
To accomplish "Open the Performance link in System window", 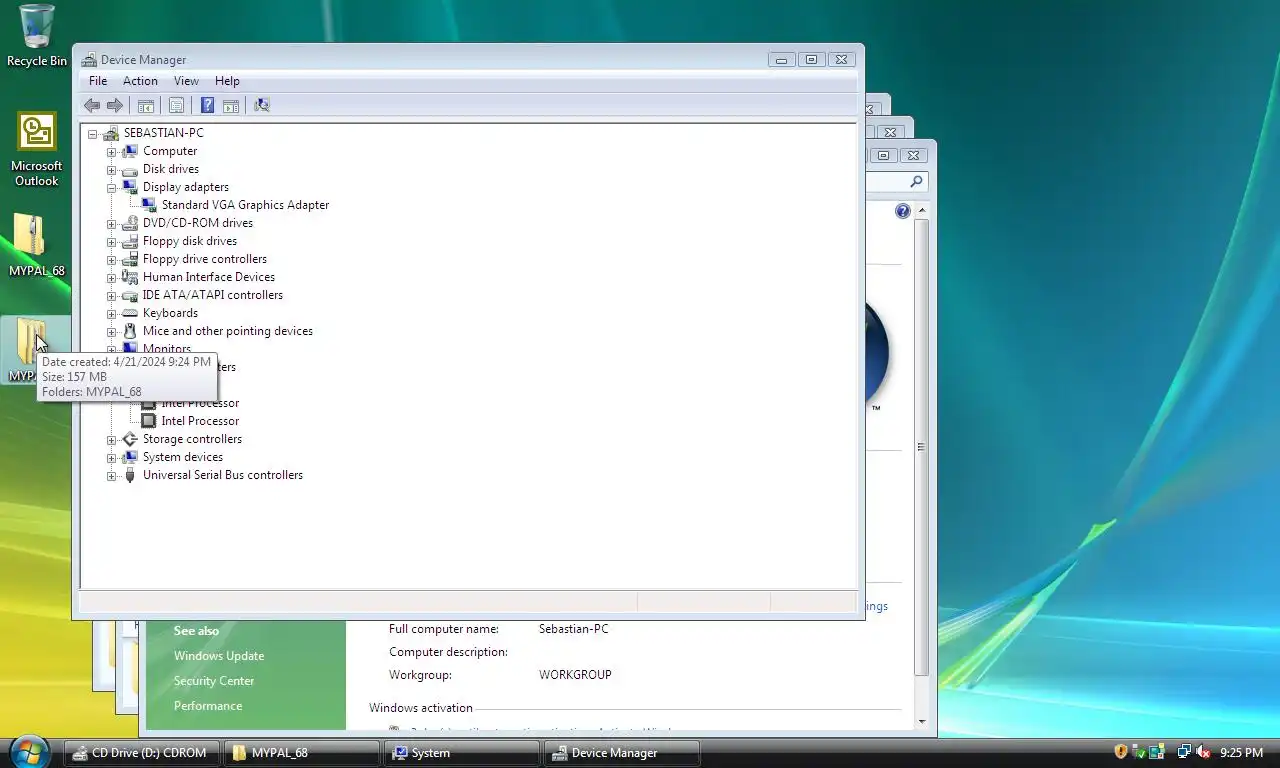I will click(x=208, y=706).
